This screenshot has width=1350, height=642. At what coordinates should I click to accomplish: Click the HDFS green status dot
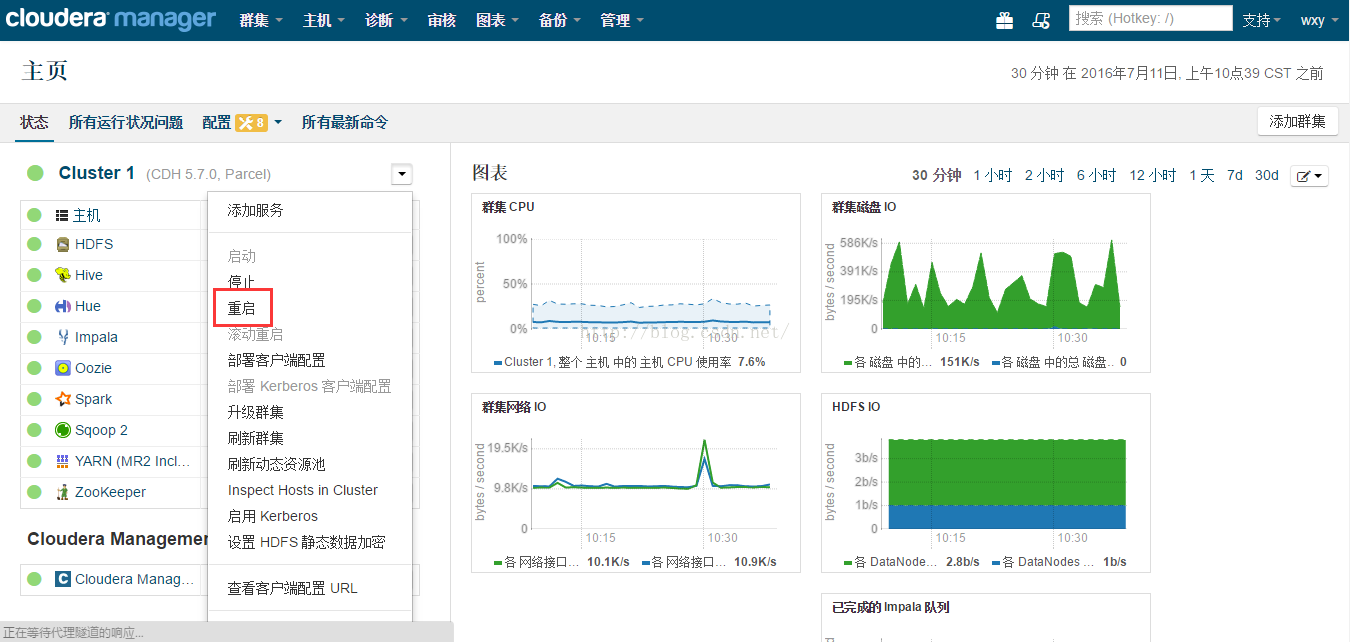34,244
